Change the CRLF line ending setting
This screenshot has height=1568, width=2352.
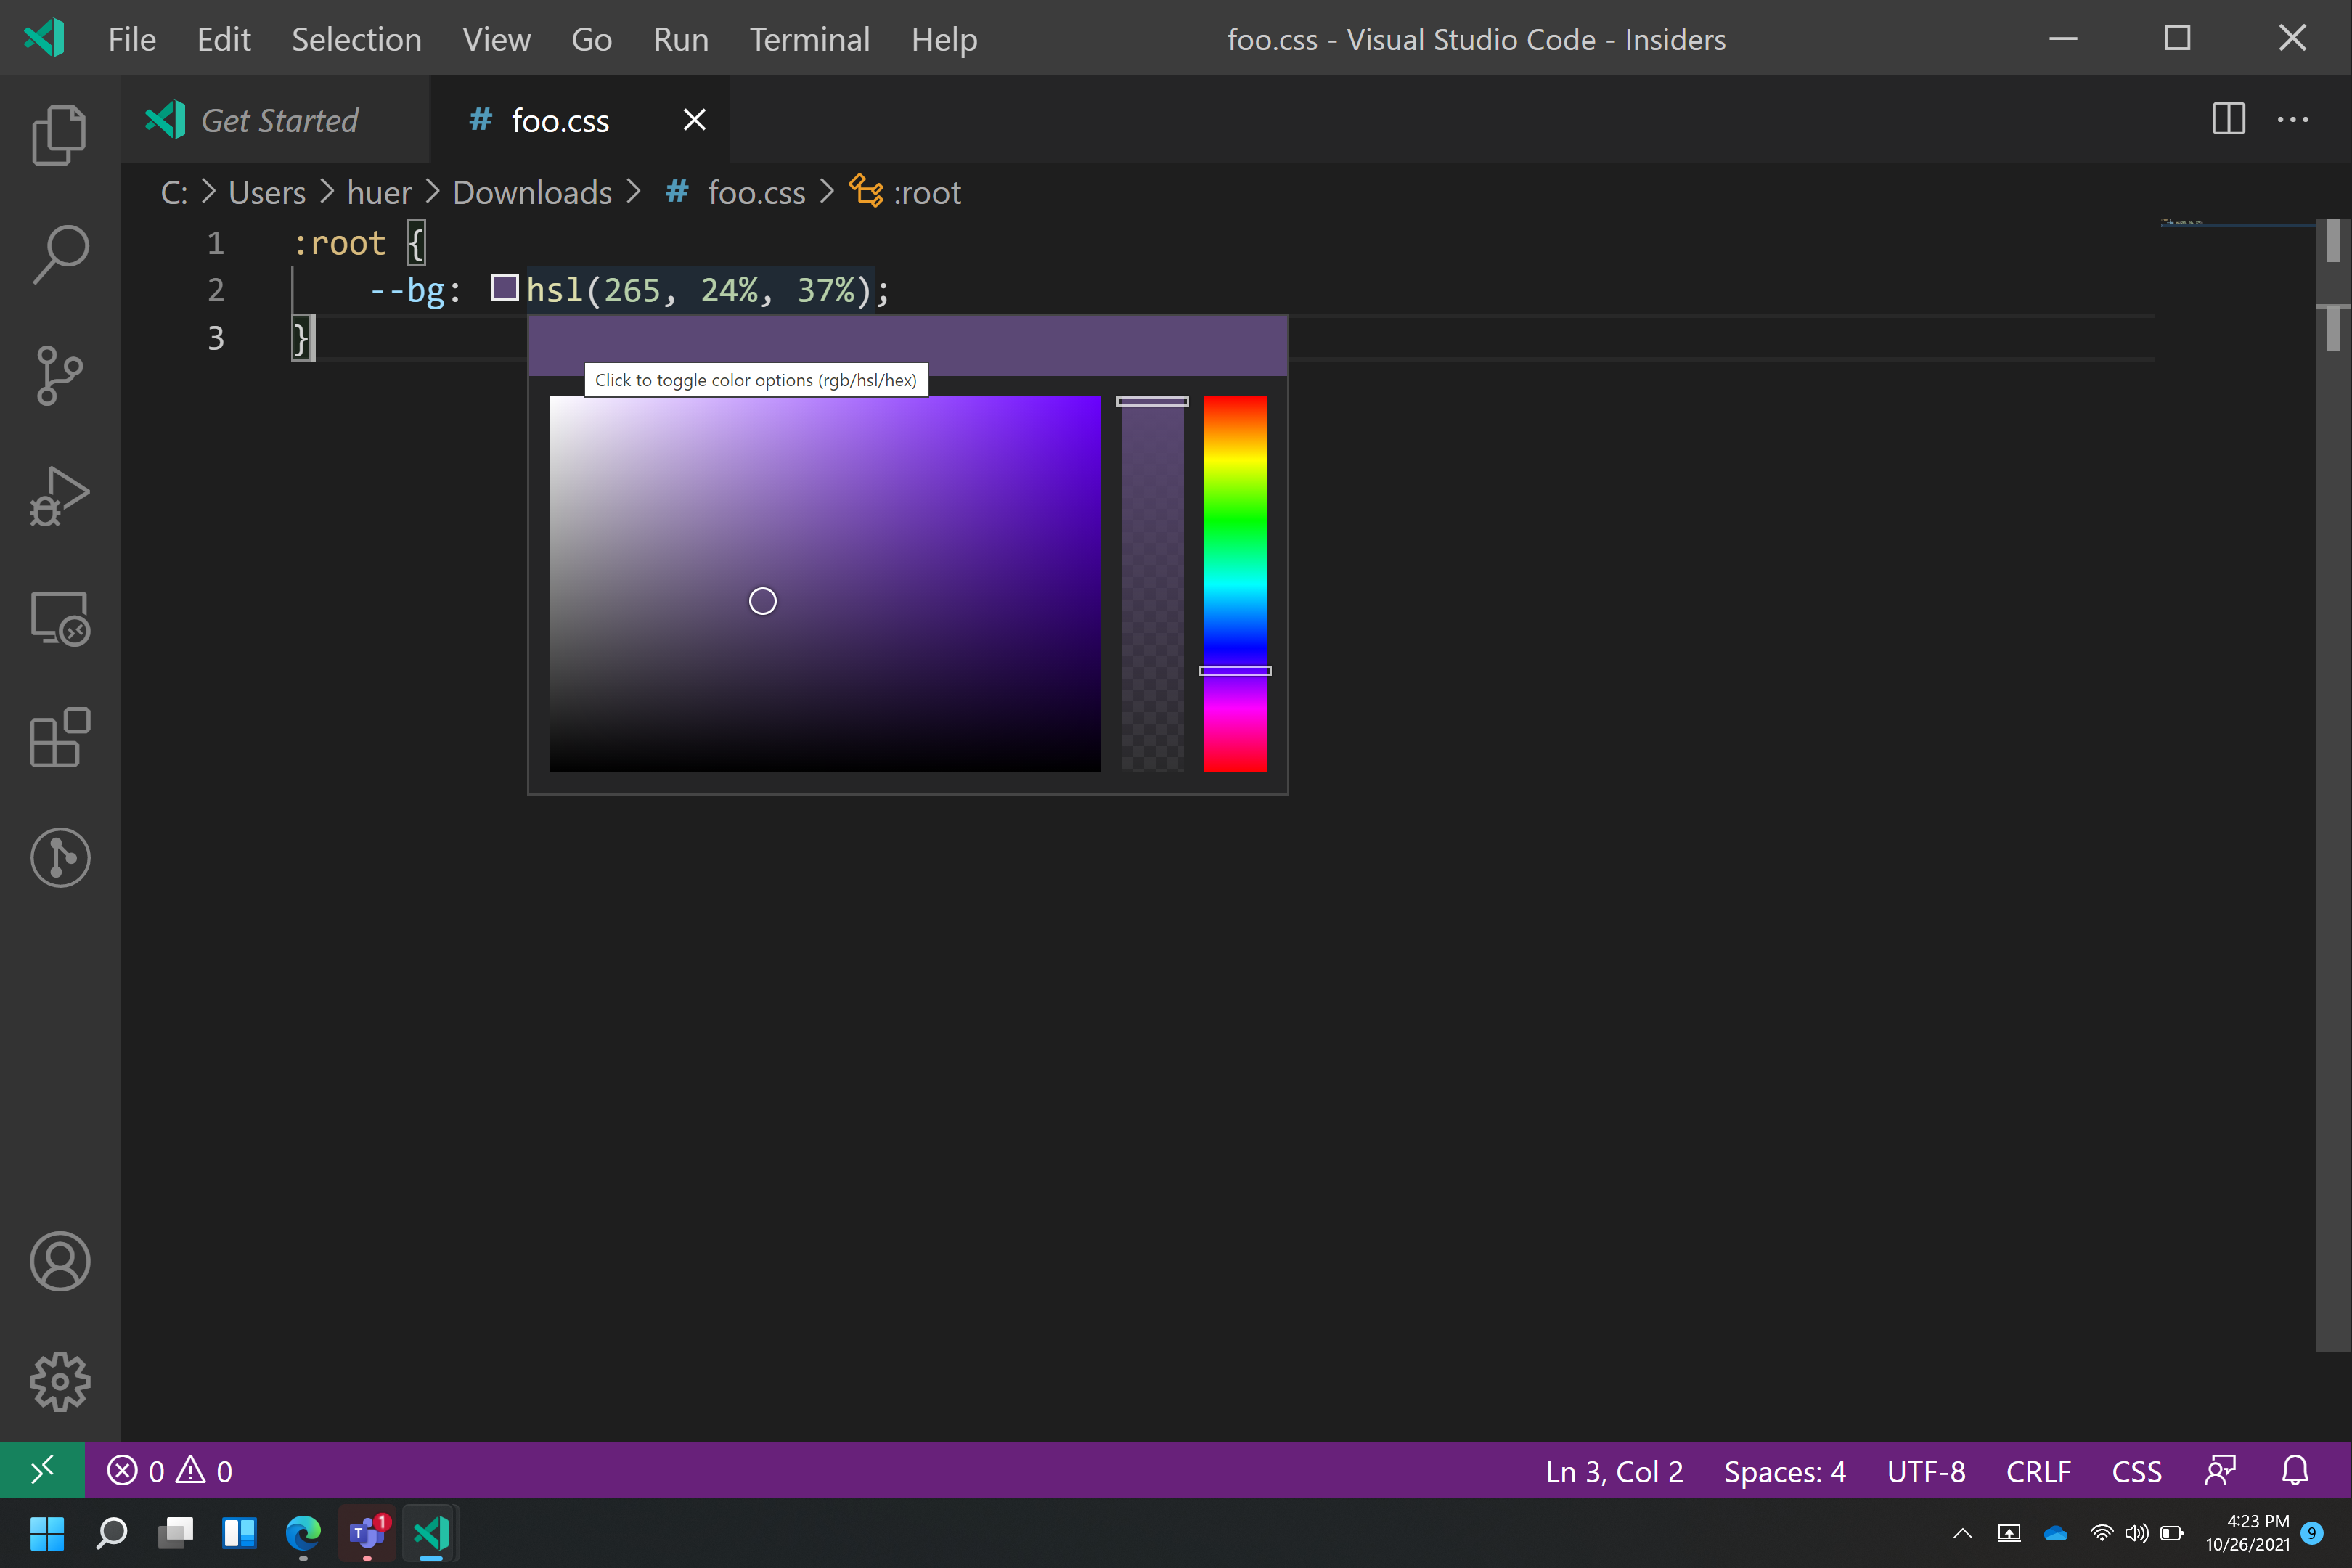(x=2038, y=1470)
